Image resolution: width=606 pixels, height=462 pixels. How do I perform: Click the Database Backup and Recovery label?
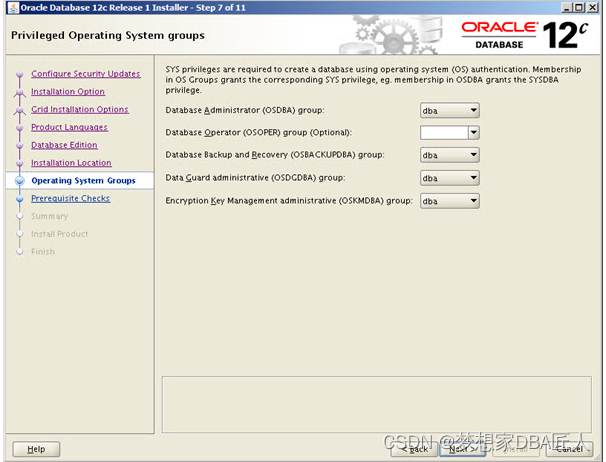point(275,155)
